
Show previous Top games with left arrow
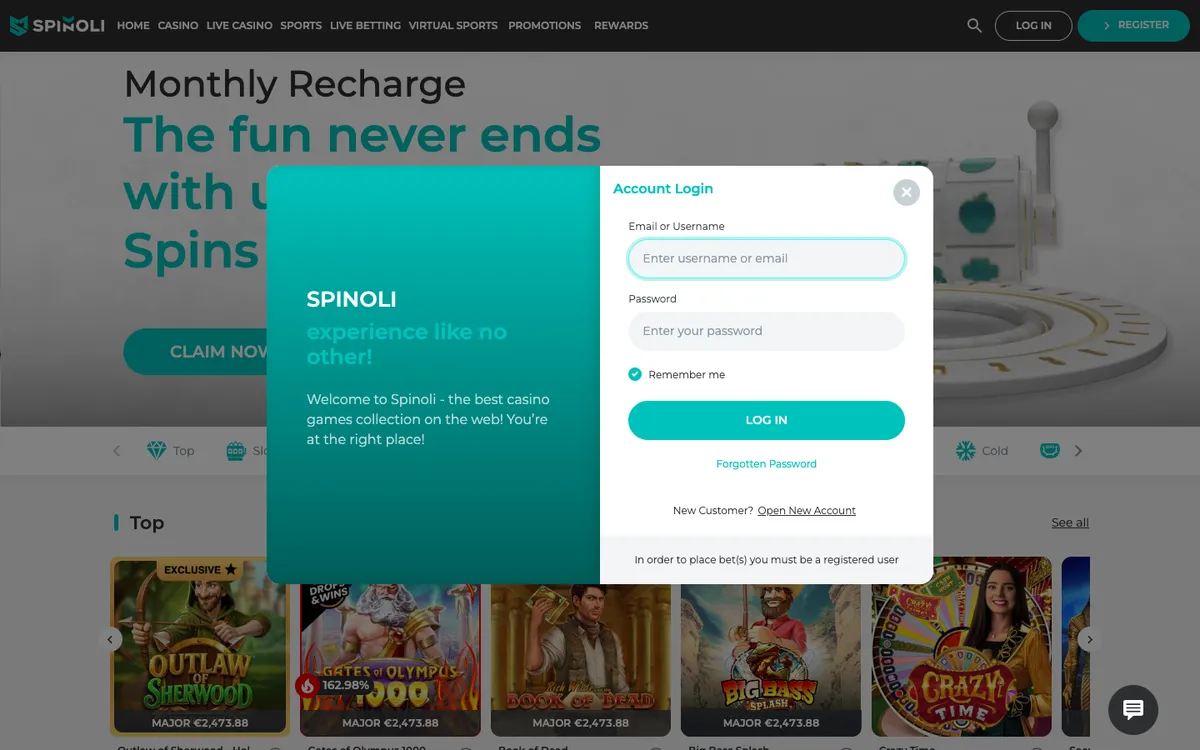(111, 639)
